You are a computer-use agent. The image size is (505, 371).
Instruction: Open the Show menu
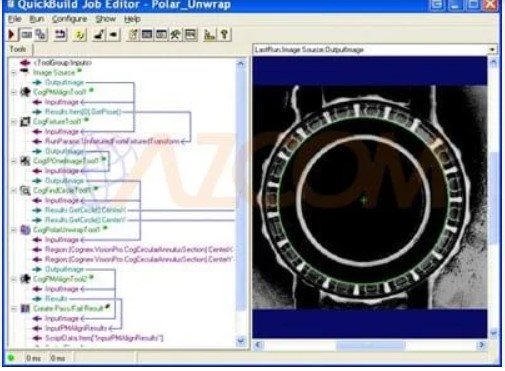(x=106, y=19)
